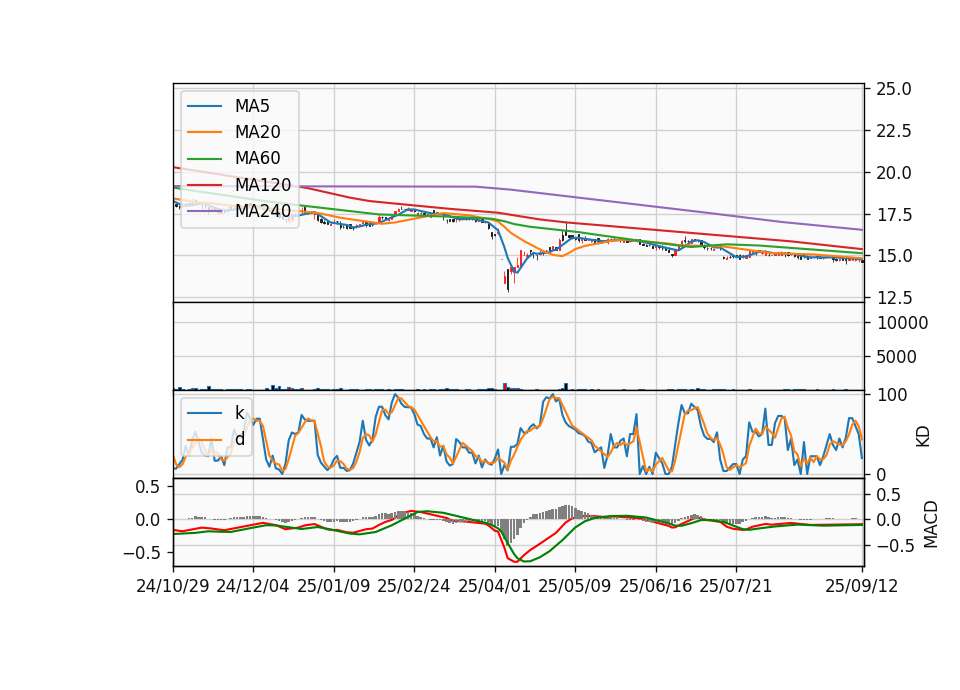The width and height of the screenshot is (960, 690).
Task: Click the 24/10/29 date axis label
Action: pos(173,586)
